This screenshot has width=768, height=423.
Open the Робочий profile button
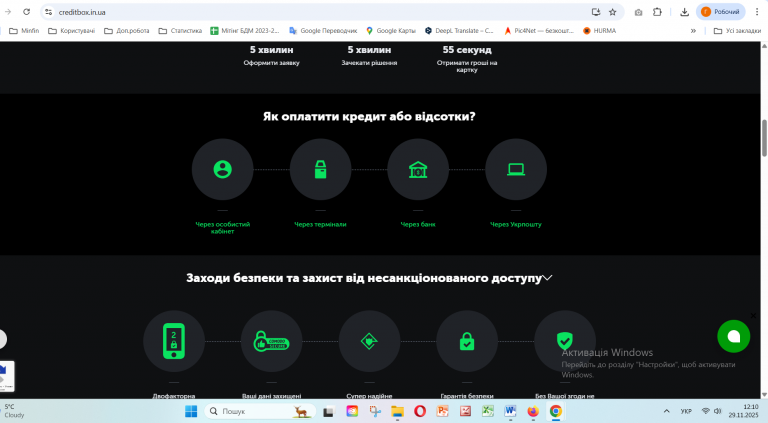(x=720, y=12)
